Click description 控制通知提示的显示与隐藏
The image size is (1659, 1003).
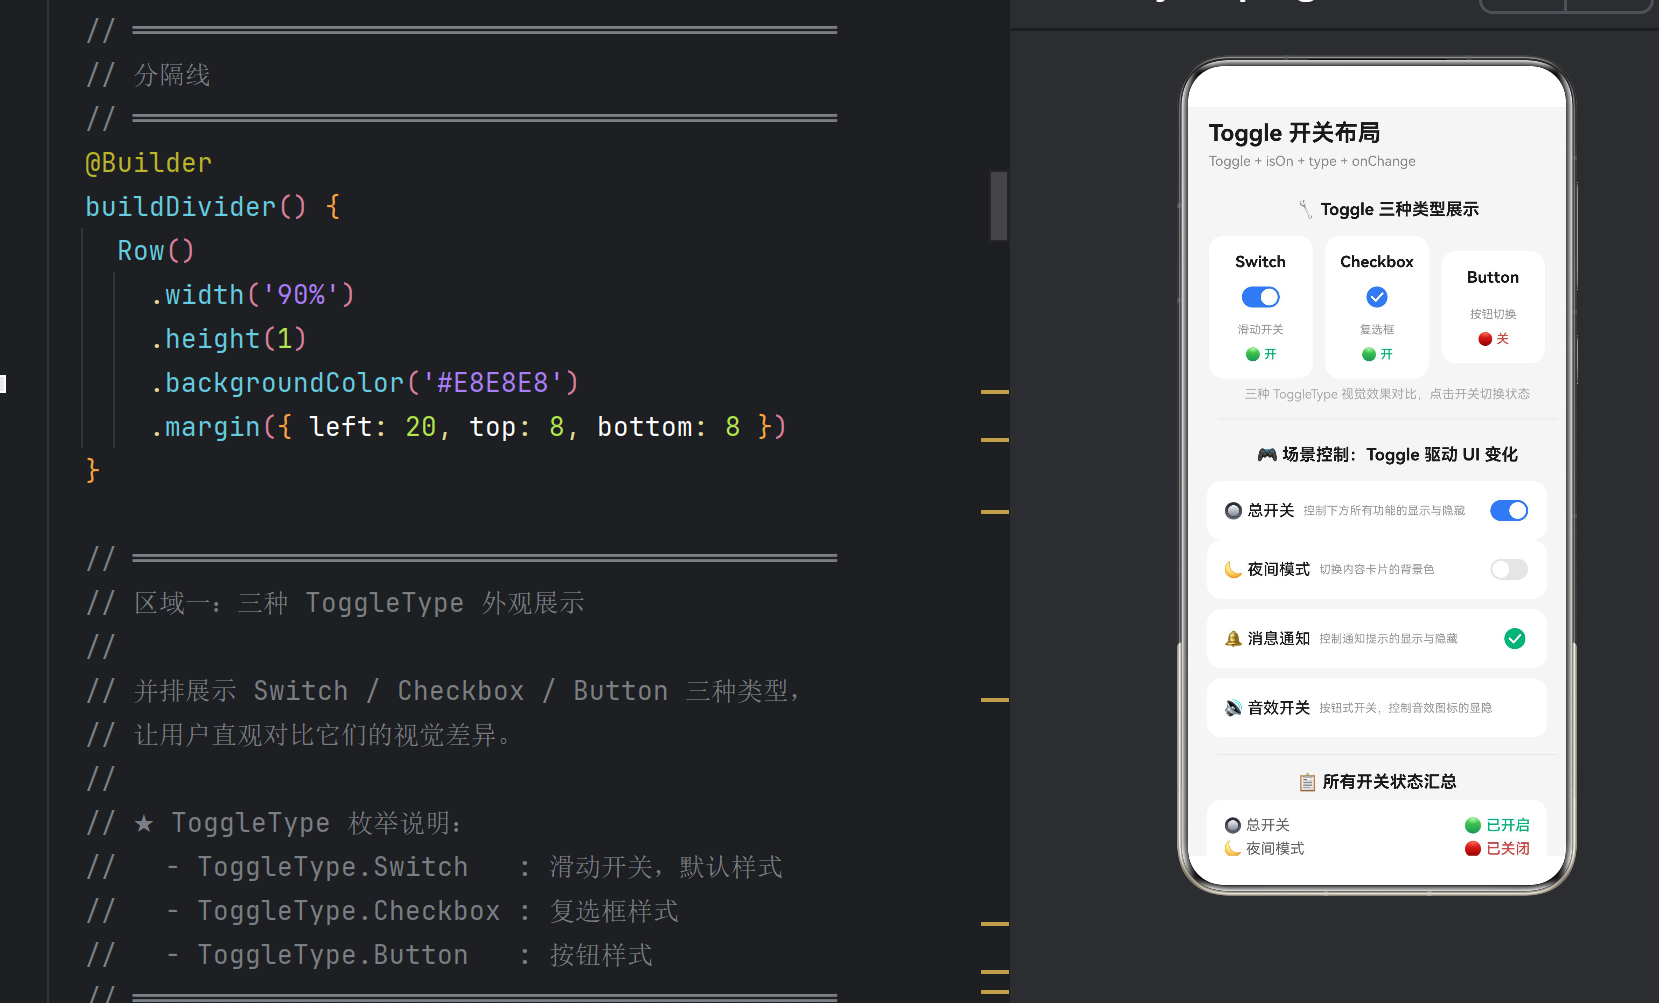click(1388, 638)
